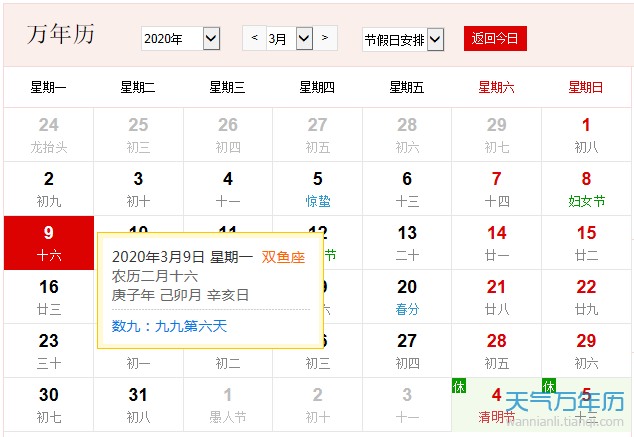Select March 14 廿一 date
The height and width of the screenshot is (437, 634).
(x=497, y=243)
